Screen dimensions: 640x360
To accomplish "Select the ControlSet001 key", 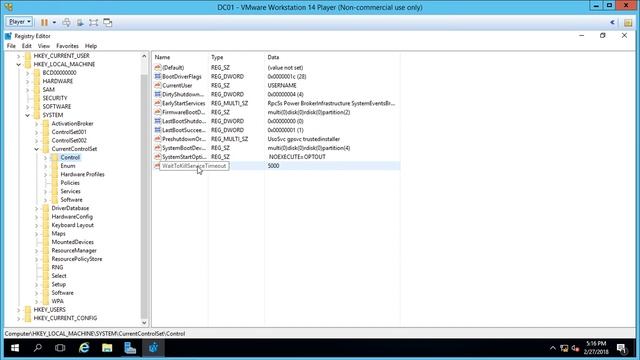I will click(x=69, y=132).
